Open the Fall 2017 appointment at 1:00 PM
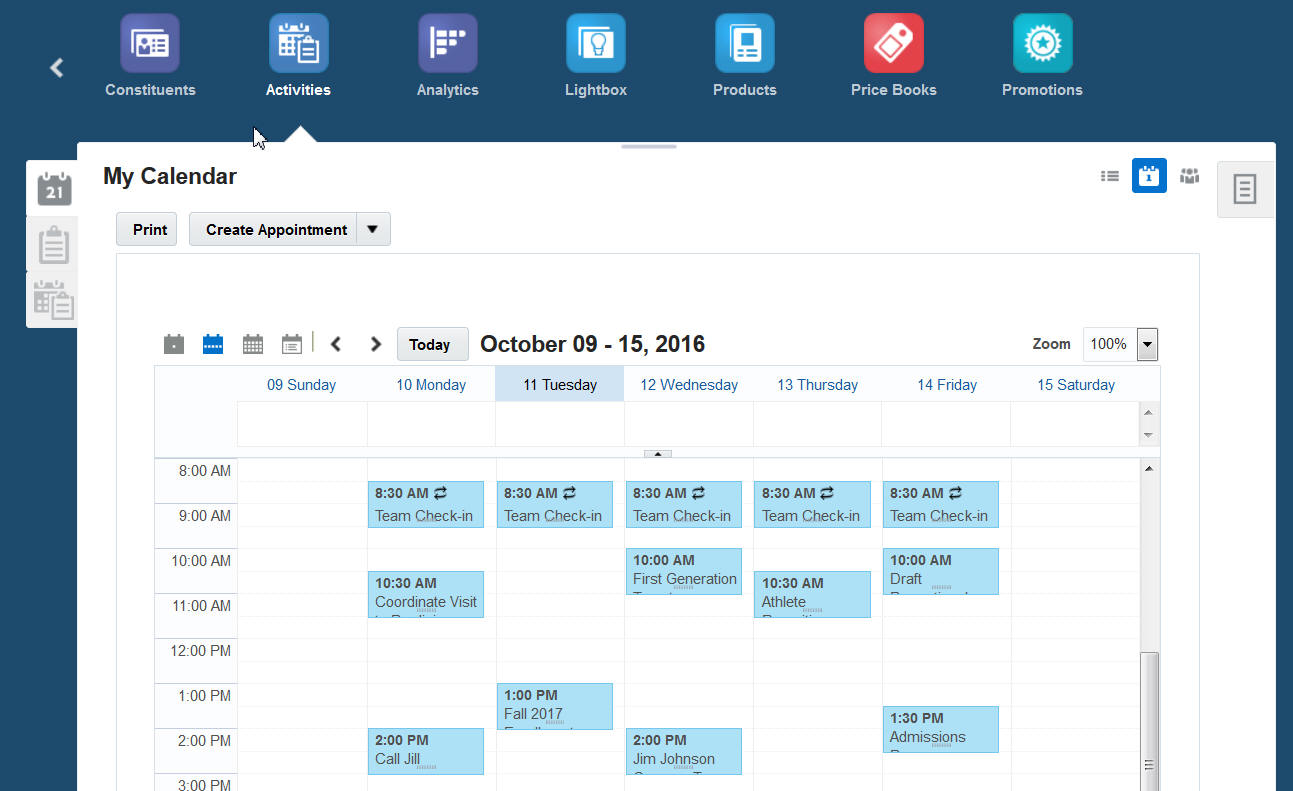The height and width of the screenshot is (791, 1293). click(555, 706)
